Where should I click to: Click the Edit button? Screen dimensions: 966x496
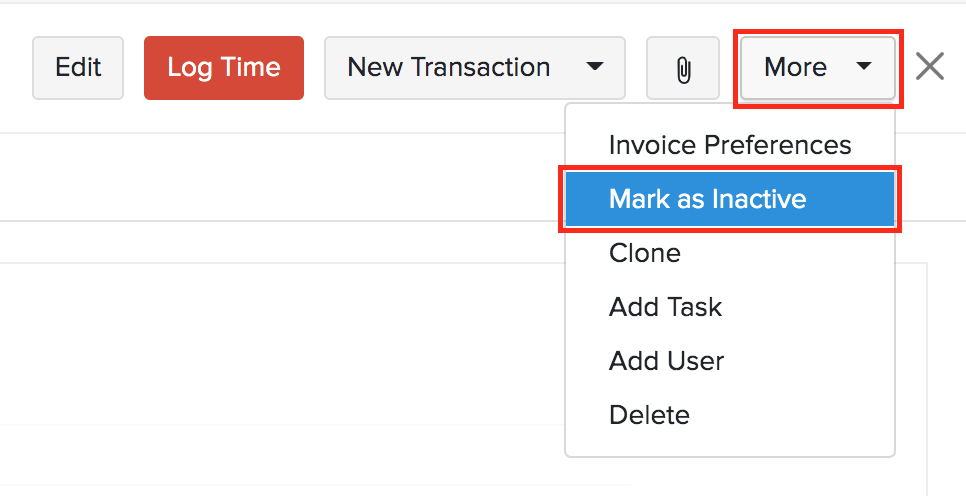78,68
